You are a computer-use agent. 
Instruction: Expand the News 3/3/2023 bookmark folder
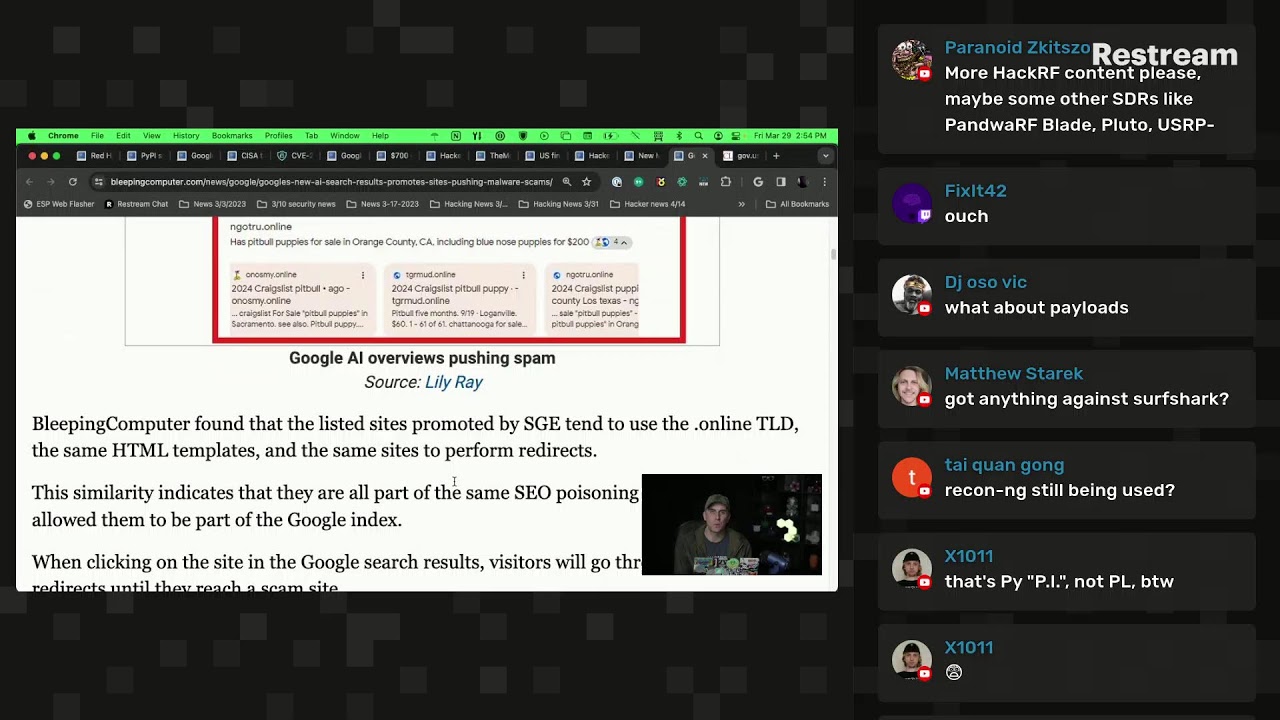[x=212, y=204]
